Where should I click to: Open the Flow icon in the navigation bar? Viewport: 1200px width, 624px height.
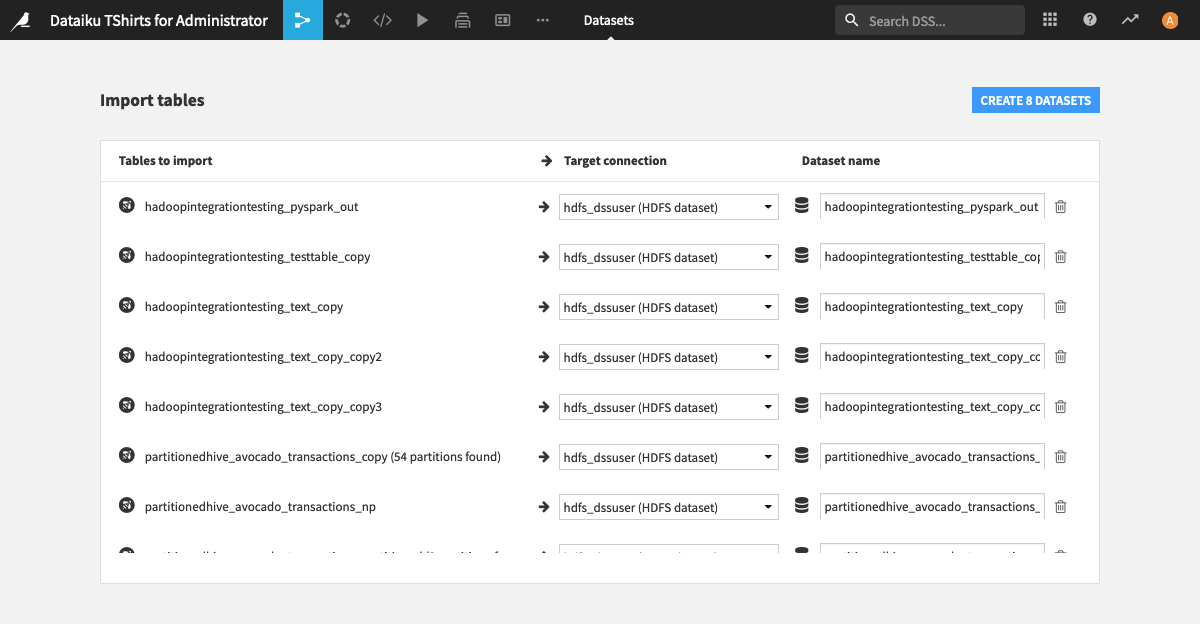click(302, 20)
